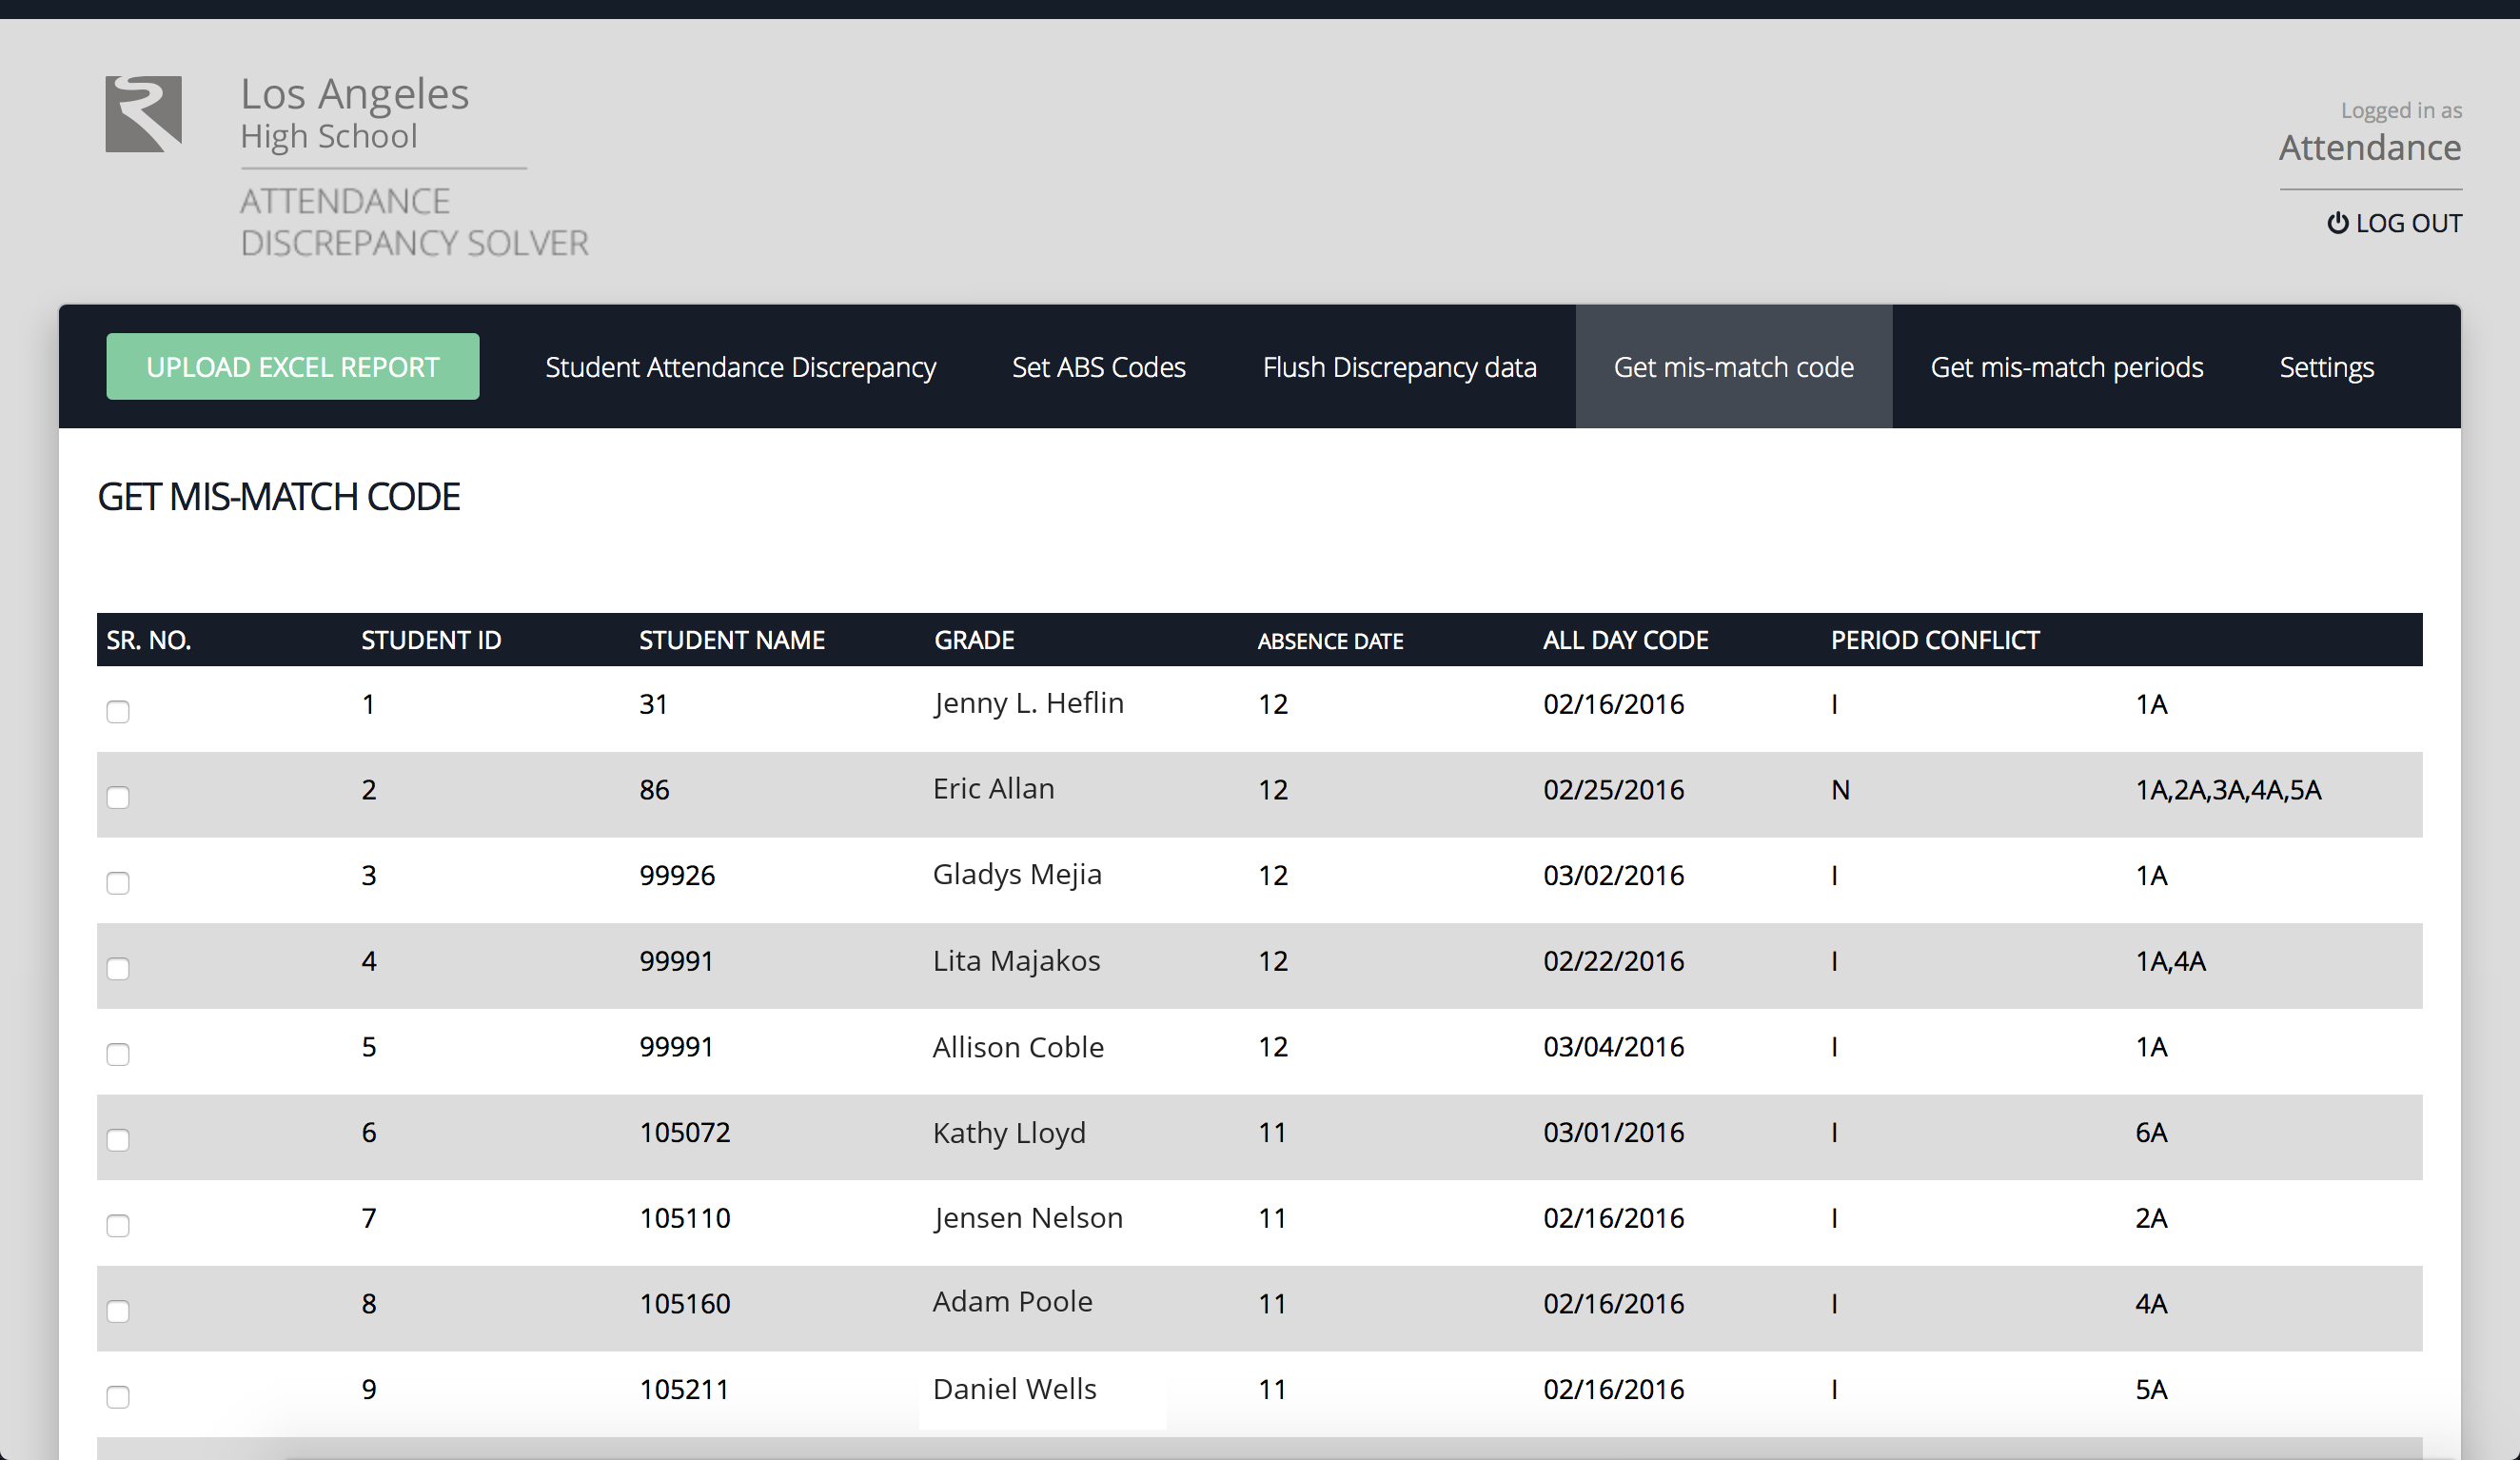Check the box for Kathy Lloyd row
Image resolution: width=2520 pixels, height=1460 pixels.
pyautogui.click(x=118, y=1140)
